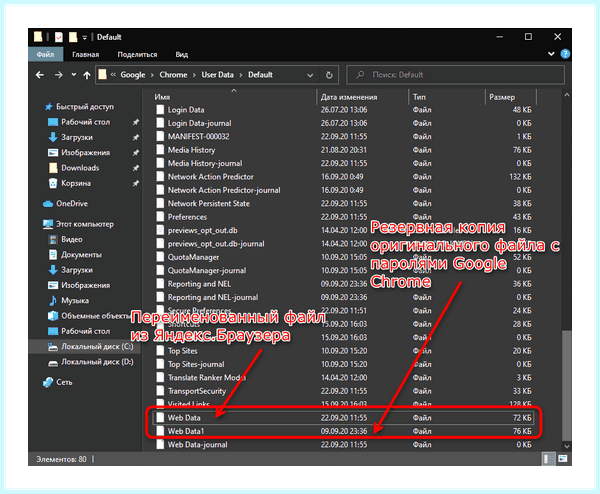Open Объемные объекты in the sidebar
600x494 pixels.
(x=95, y=316)
